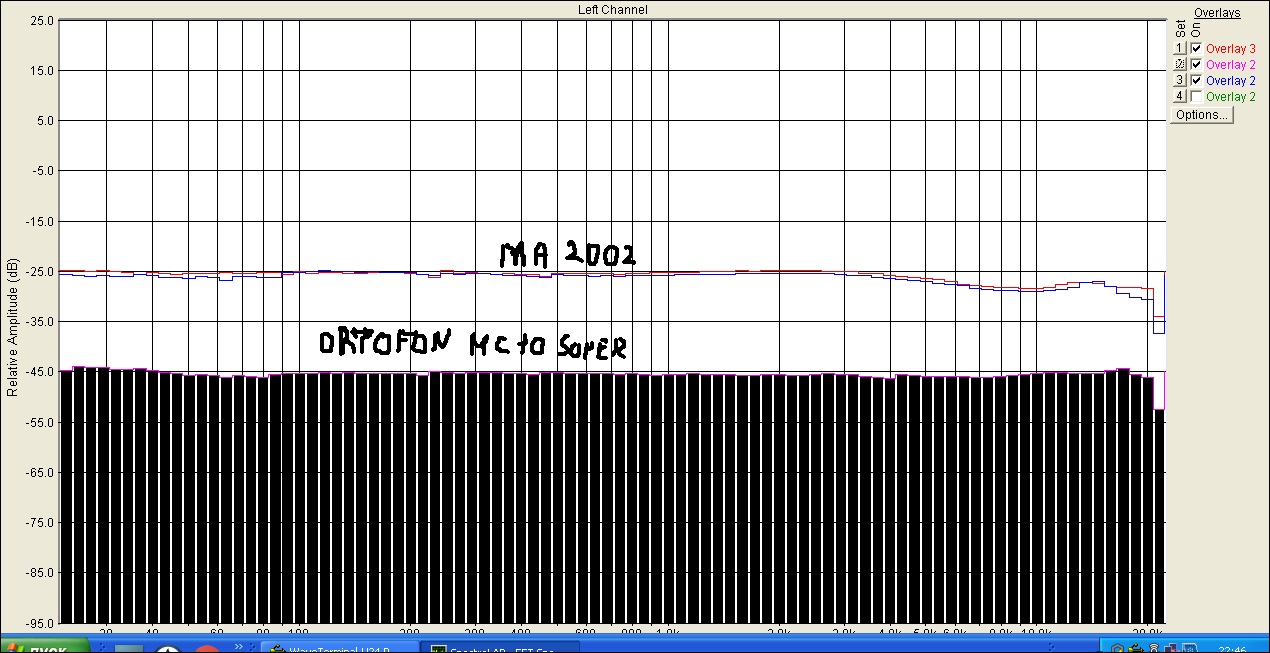
Task: Click the -25.0 amplitude axis value
Action: tap(40, 272)
